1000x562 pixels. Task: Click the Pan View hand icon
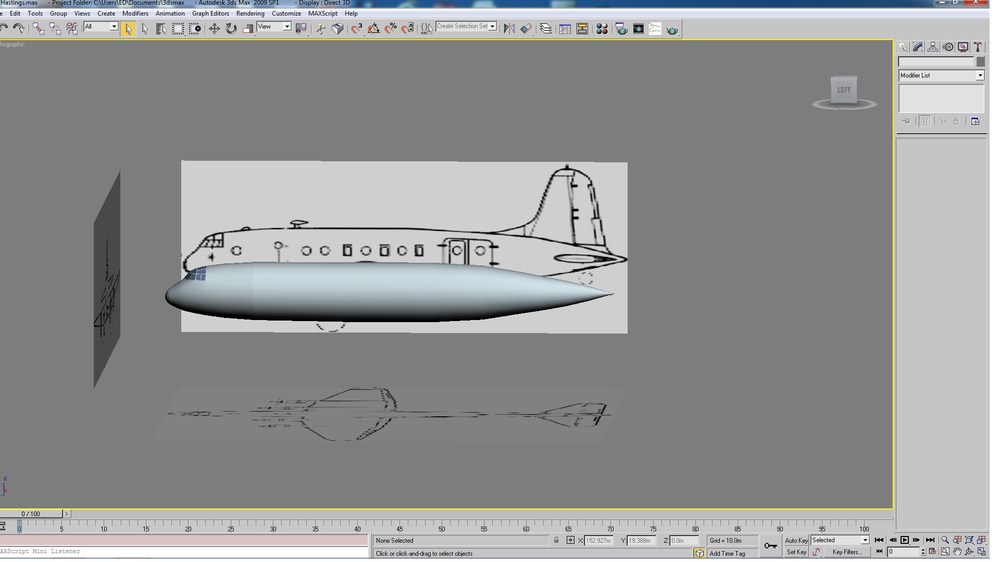coord(957,552)
